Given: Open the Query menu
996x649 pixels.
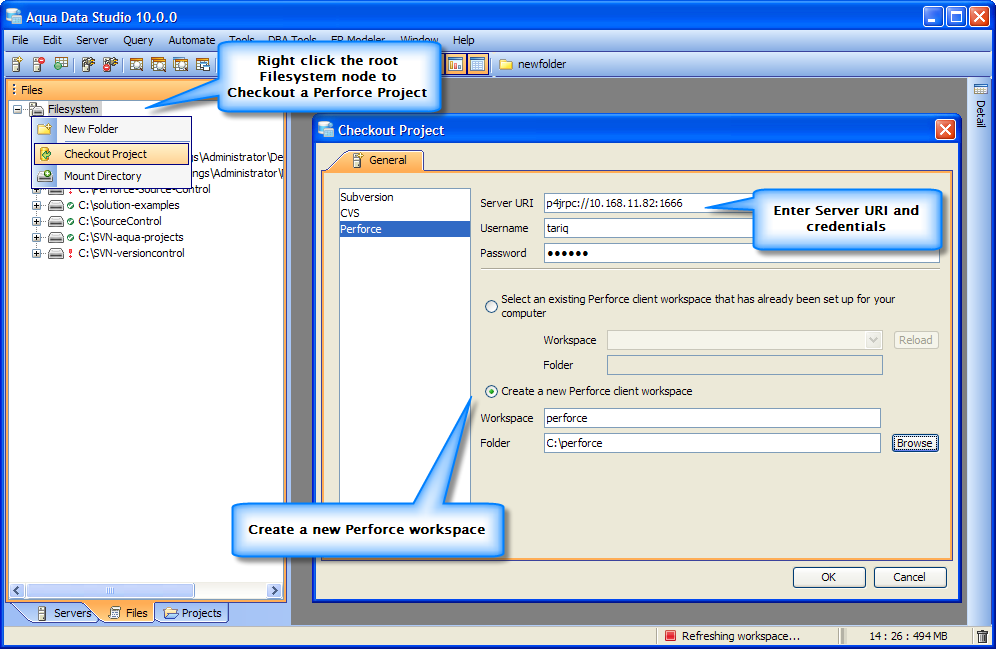Looking at the screenshot, I should coord(138,40).
